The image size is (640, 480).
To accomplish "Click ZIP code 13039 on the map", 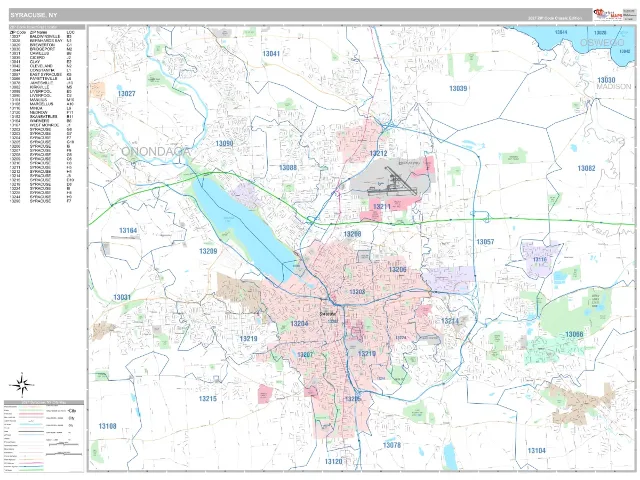I will 458,88.
